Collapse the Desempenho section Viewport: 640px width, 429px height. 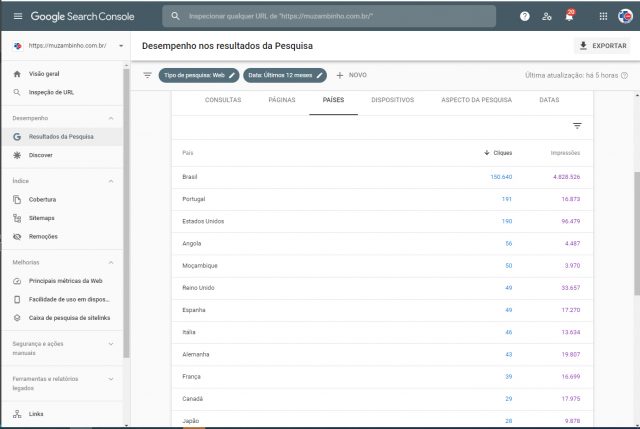pos(111,118)
